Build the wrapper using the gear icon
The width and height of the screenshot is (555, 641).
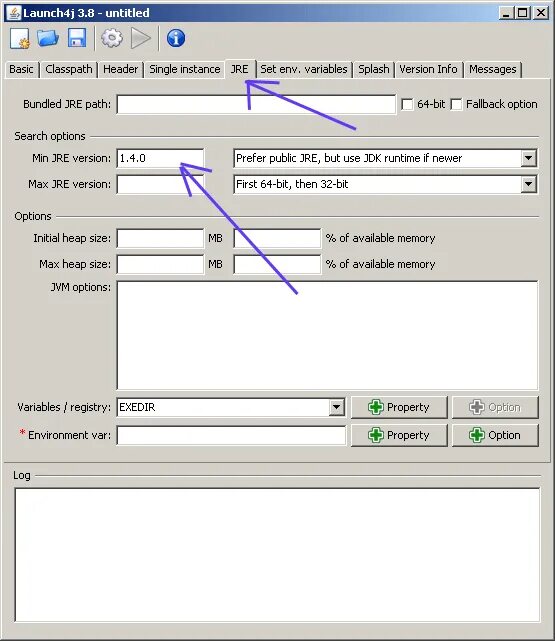(112, 38)
